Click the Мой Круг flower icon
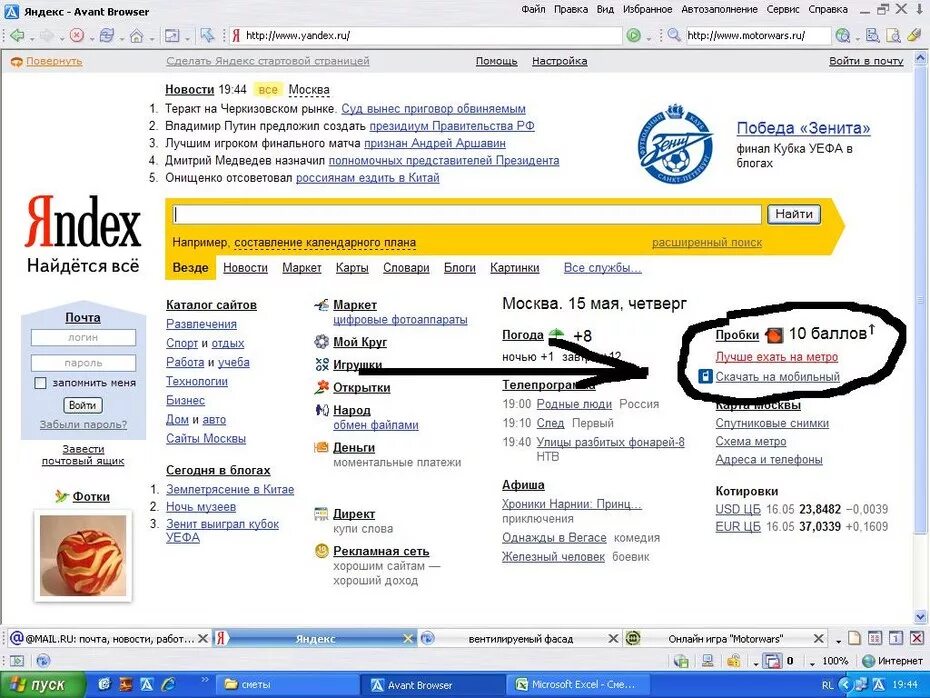This screenshot has height=698, width=930. click(x=321, y=342)
